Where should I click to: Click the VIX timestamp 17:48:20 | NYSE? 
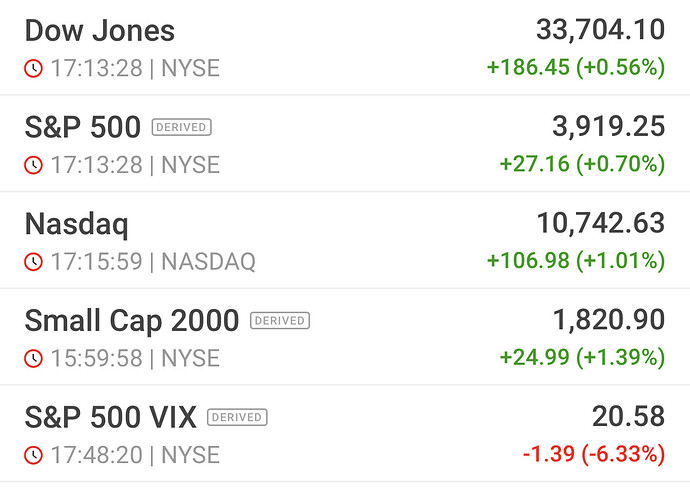[x=134, y=455]
